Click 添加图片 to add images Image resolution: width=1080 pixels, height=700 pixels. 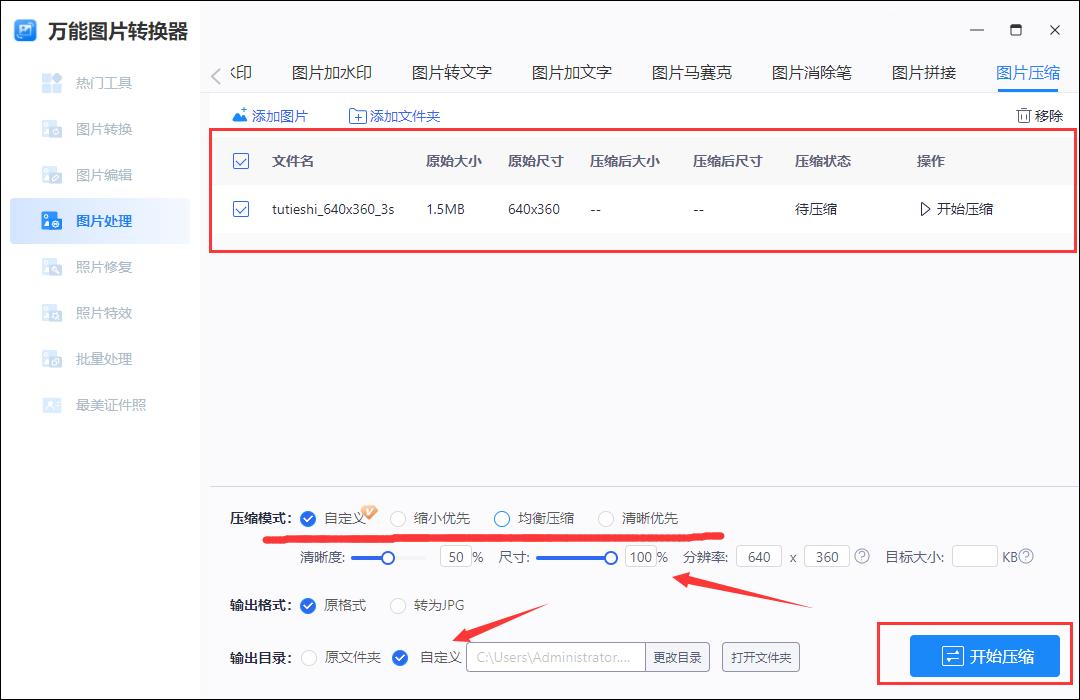(270, 115)
